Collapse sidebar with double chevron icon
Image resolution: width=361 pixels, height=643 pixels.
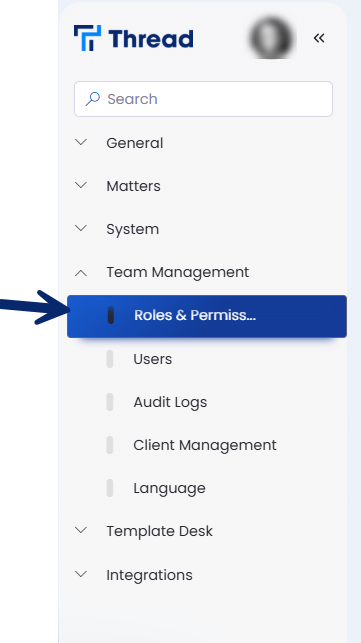[319, 38]
